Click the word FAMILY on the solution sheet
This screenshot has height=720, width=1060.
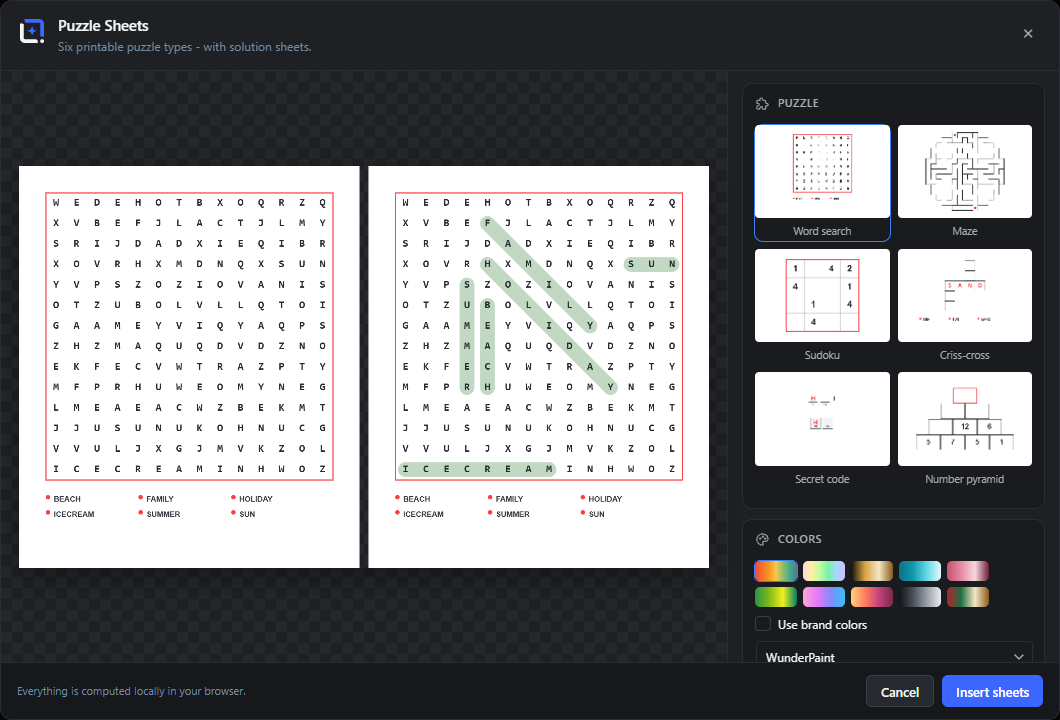(x=510, y=499)
